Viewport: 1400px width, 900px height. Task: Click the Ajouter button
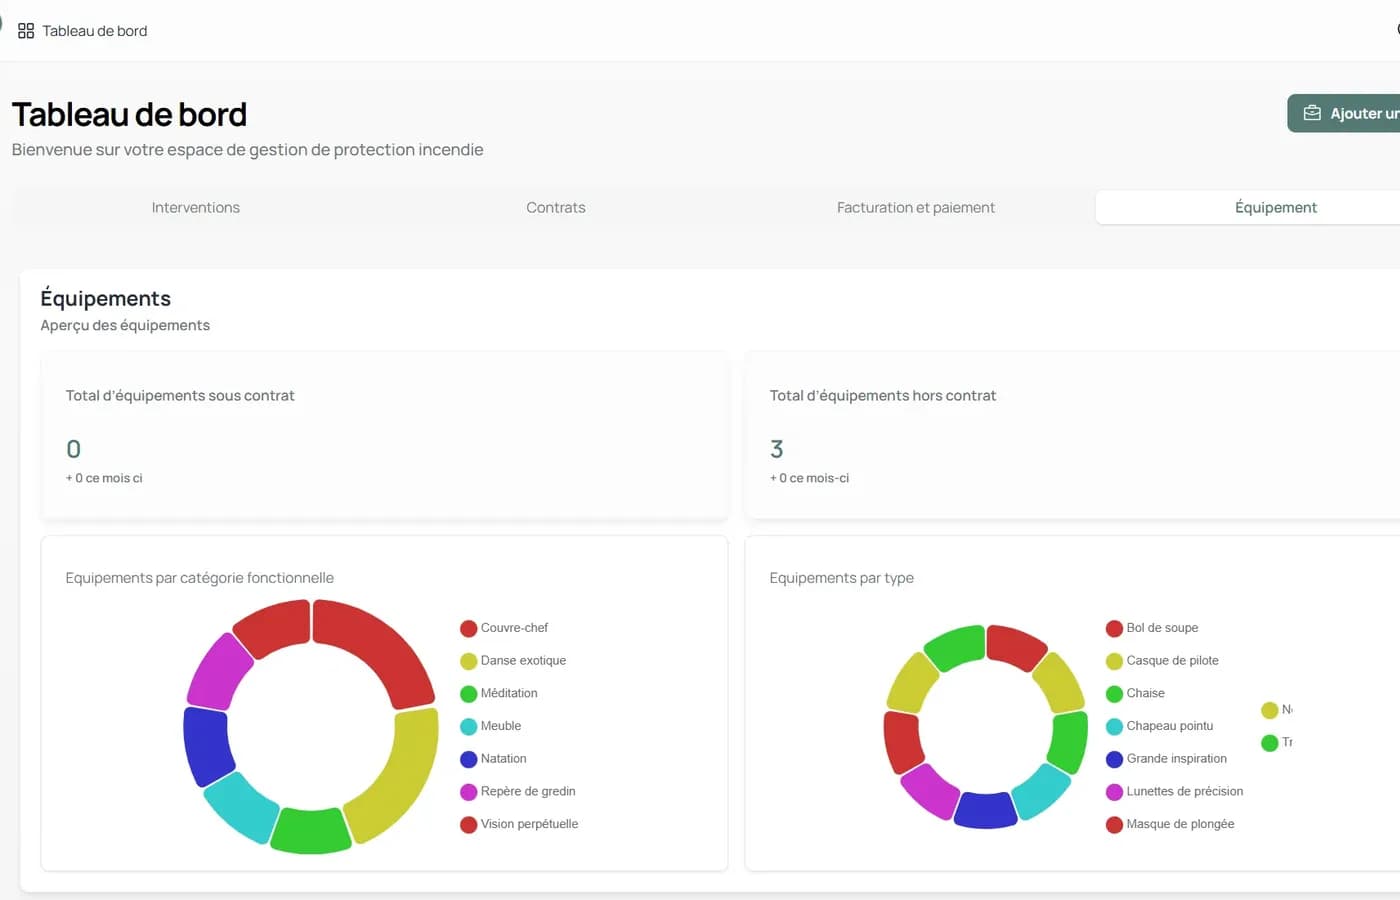(1344, 114)
